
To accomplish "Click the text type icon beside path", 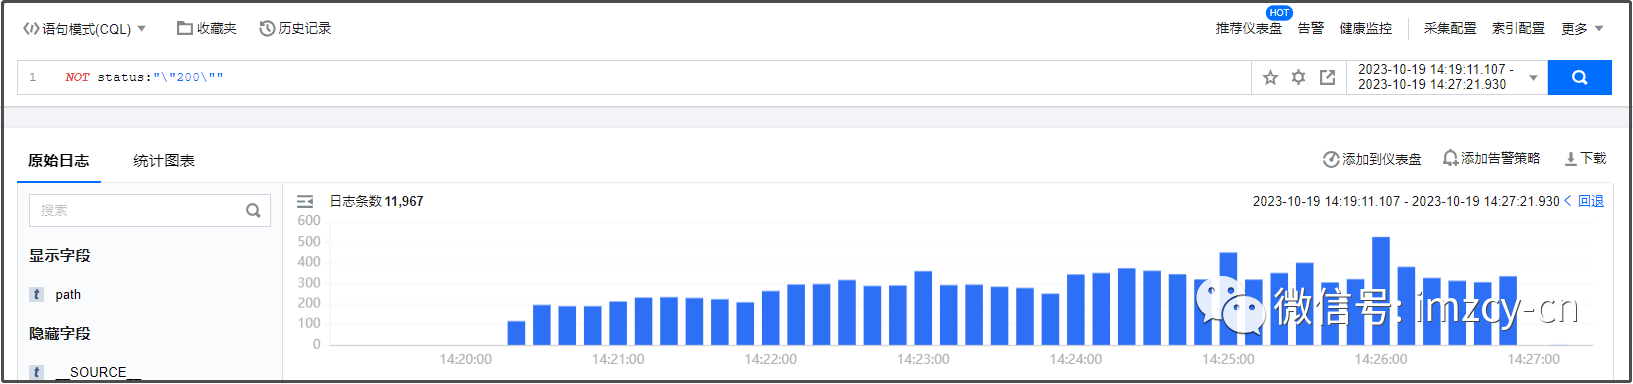I will (37, 294).
